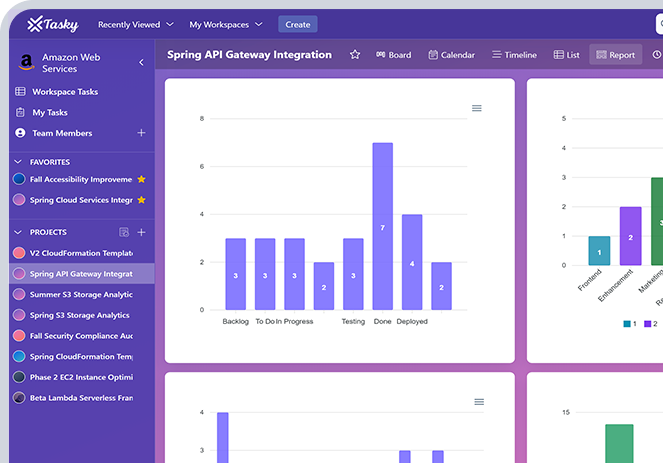Collapse the Projects section

point(17,232)
